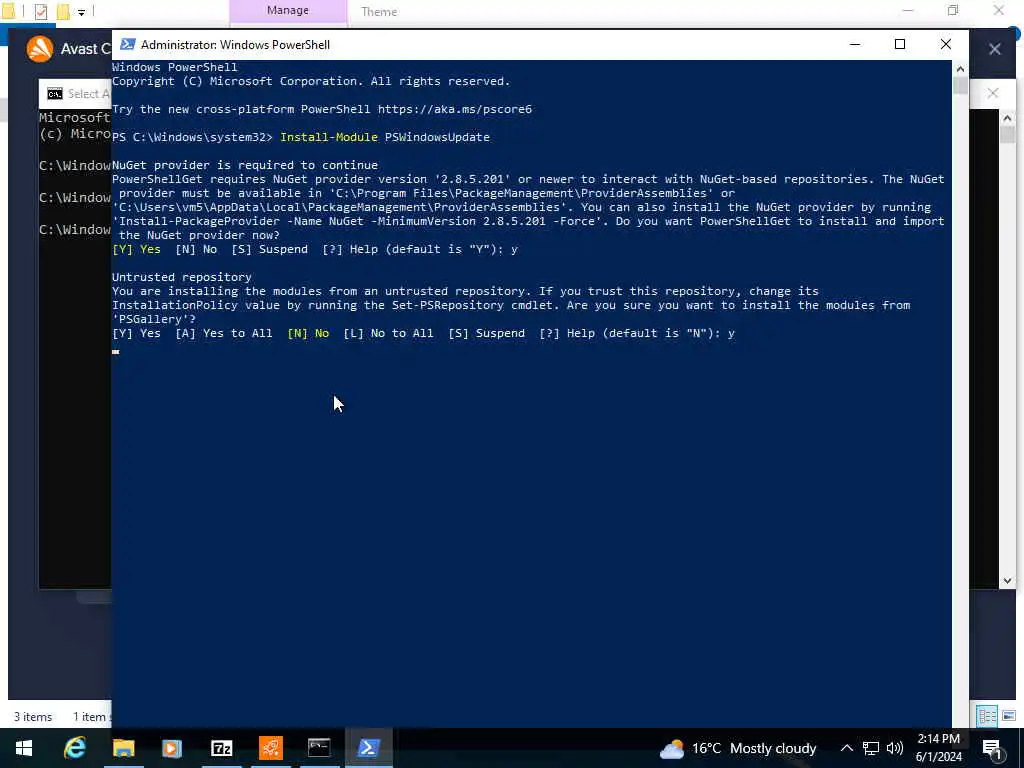Viewport: 1024px width, 768px height.
Task: Minimize the PowerShell window
Action: pyautogui.click(x=855, y=44)
